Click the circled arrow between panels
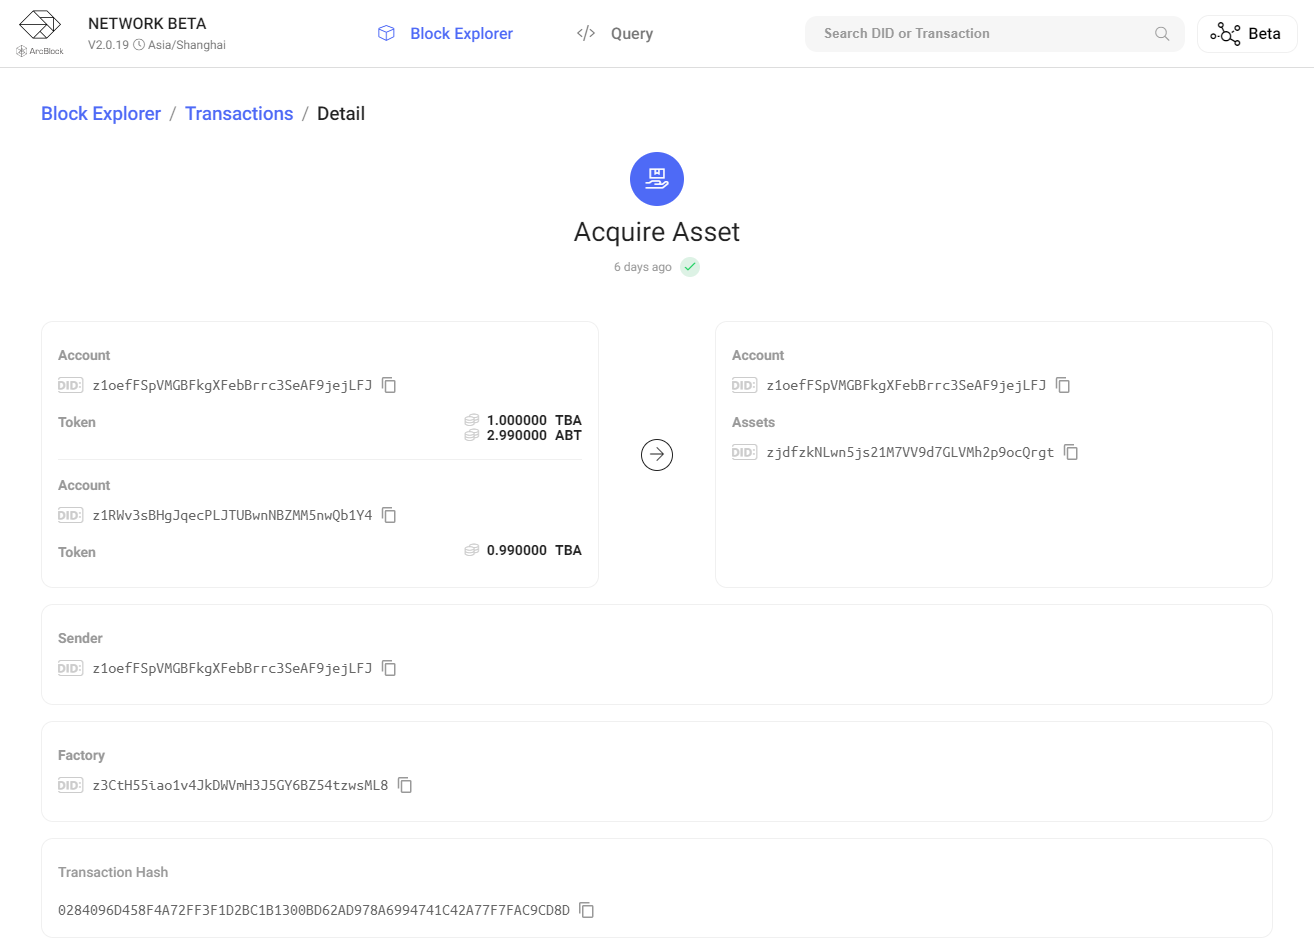This screenshot has height=946, width=1314. 657,455
